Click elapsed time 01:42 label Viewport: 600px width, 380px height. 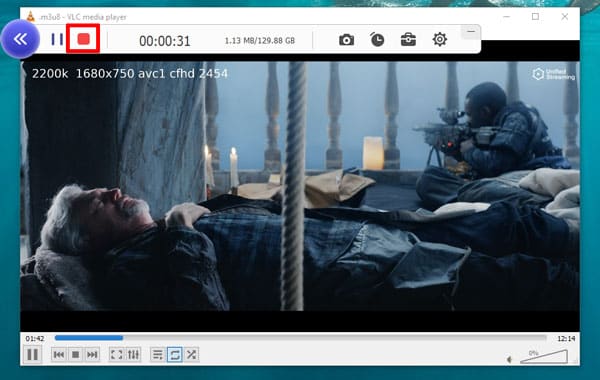(x=35, y=339)
